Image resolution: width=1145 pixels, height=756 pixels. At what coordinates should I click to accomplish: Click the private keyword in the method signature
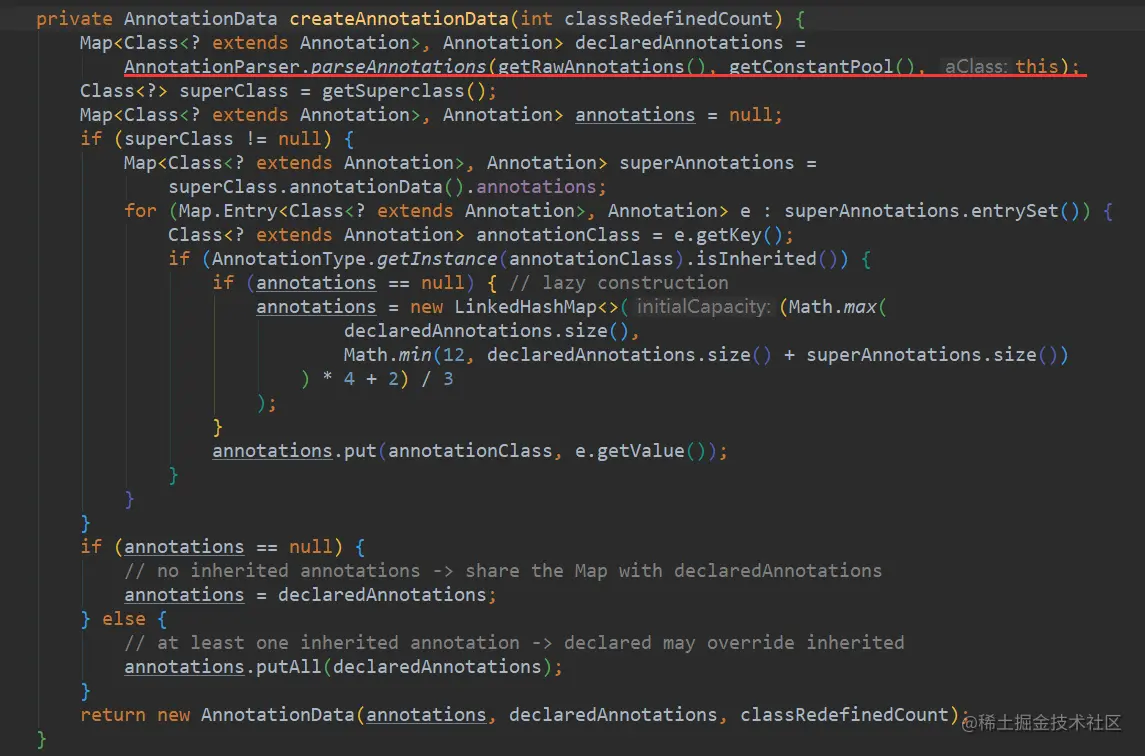(74, 18)
